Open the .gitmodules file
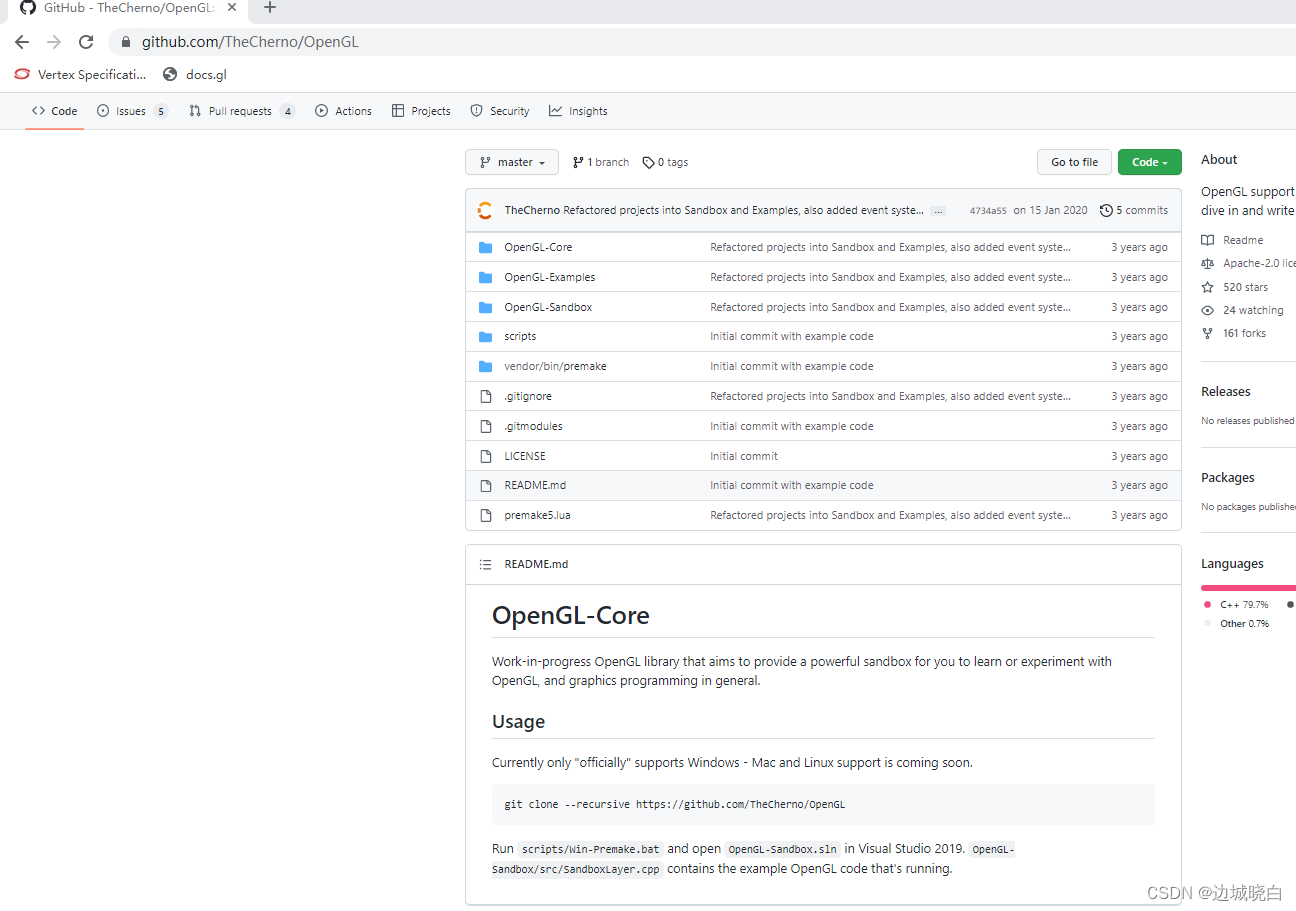Screen dimensions: 1296x911 tap(533, 426)
